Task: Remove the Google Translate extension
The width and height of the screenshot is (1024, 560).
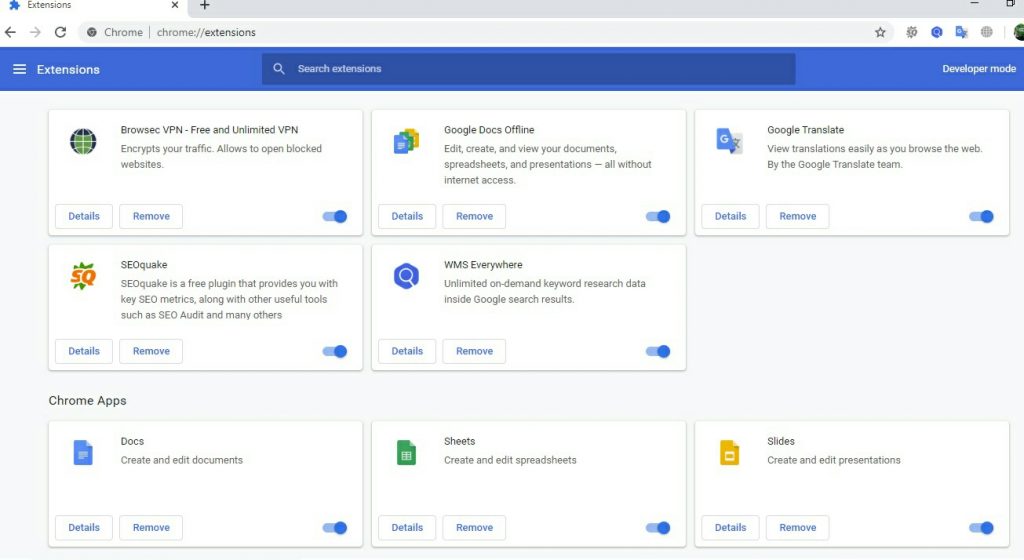Action: [x=797, y=216]
